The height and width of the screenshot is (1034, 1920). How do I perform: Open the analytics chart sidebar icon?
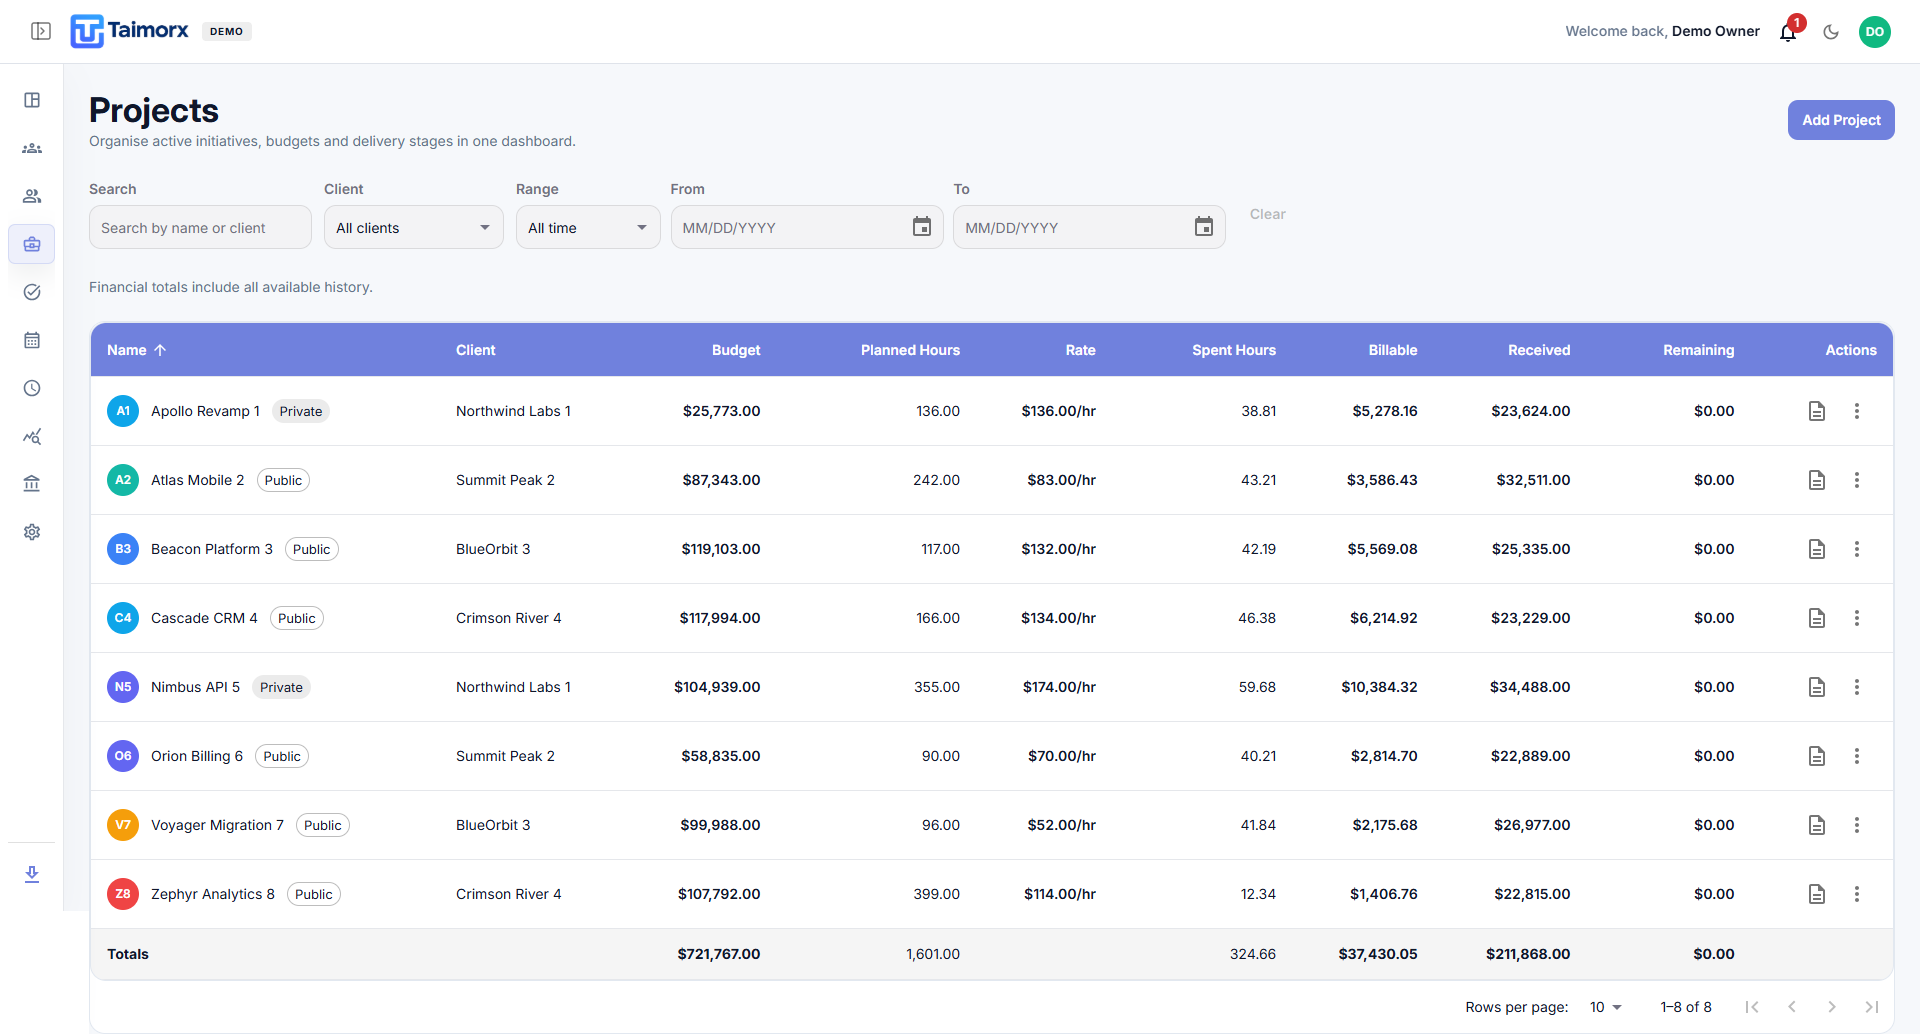click(x=32, y=436)
